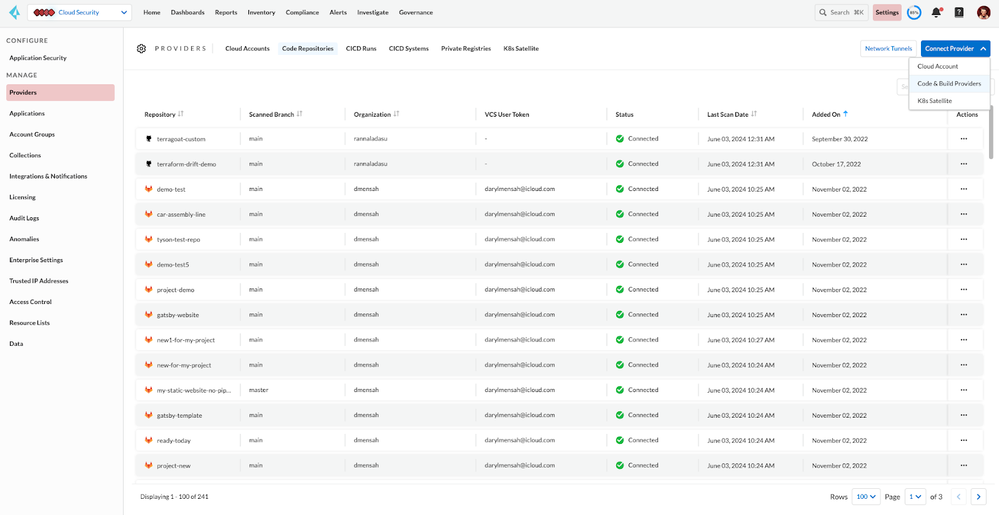Open actions menu for demo-test row
Image resolution: width=999 pixels, height=515 pixels.
[x=963, y=189]
